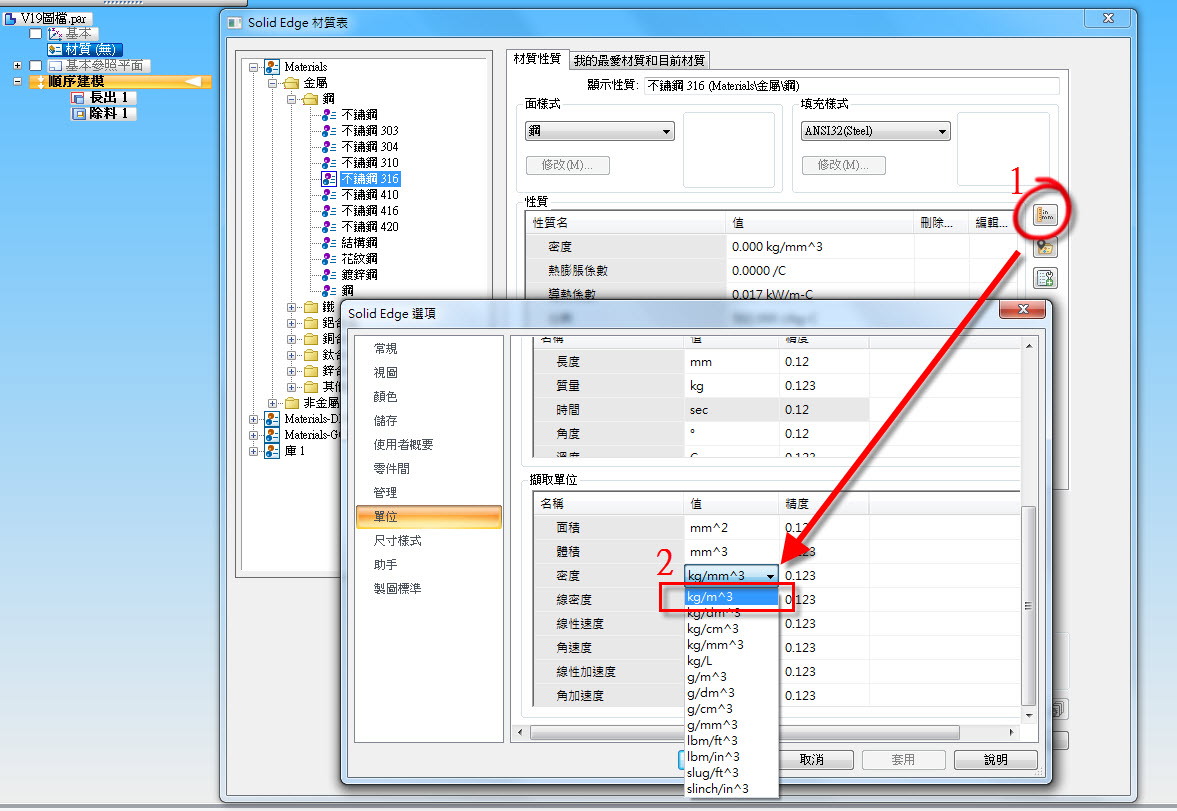Screen dimensions: 1177x811
Task: Click the V19圖檔.par part file icon
Action: (x=11, y=17)
